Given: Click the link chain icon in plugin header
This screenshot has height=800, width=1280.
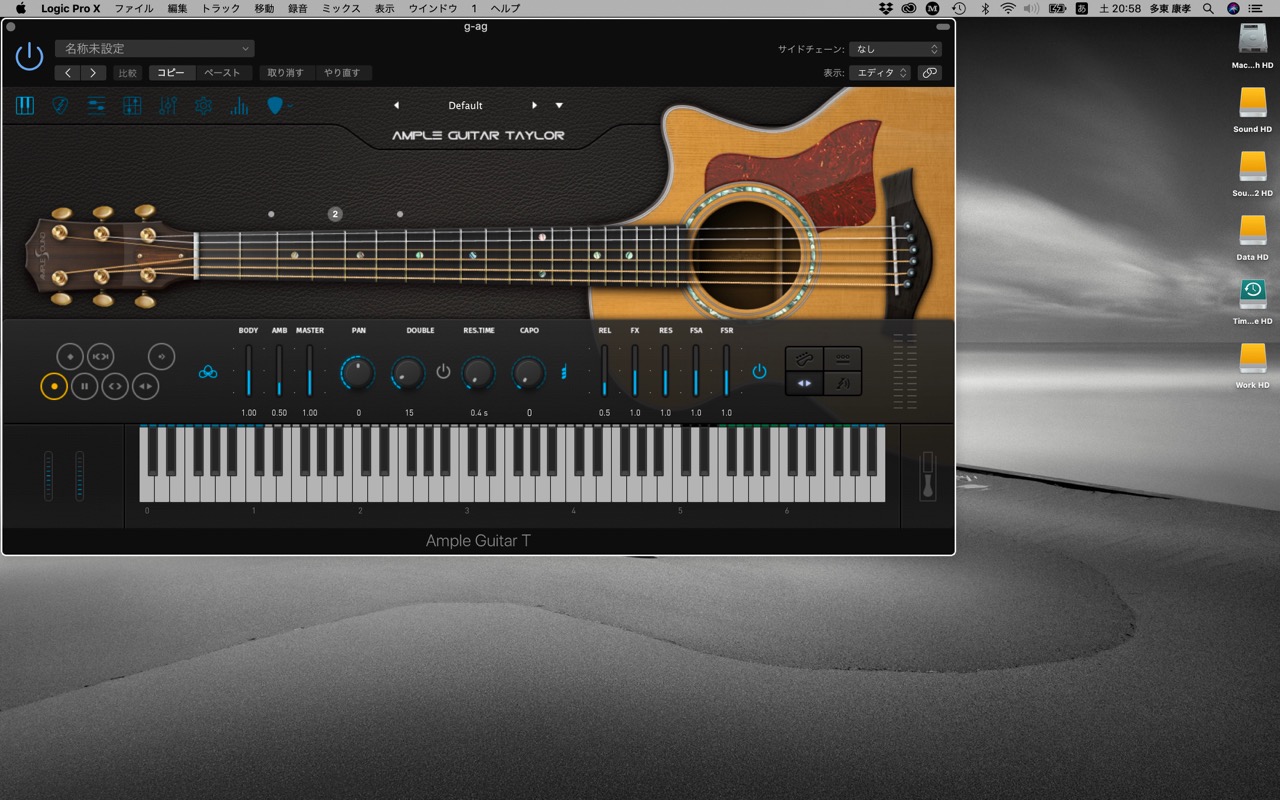Looking at the screenshot, I should 930,73.
